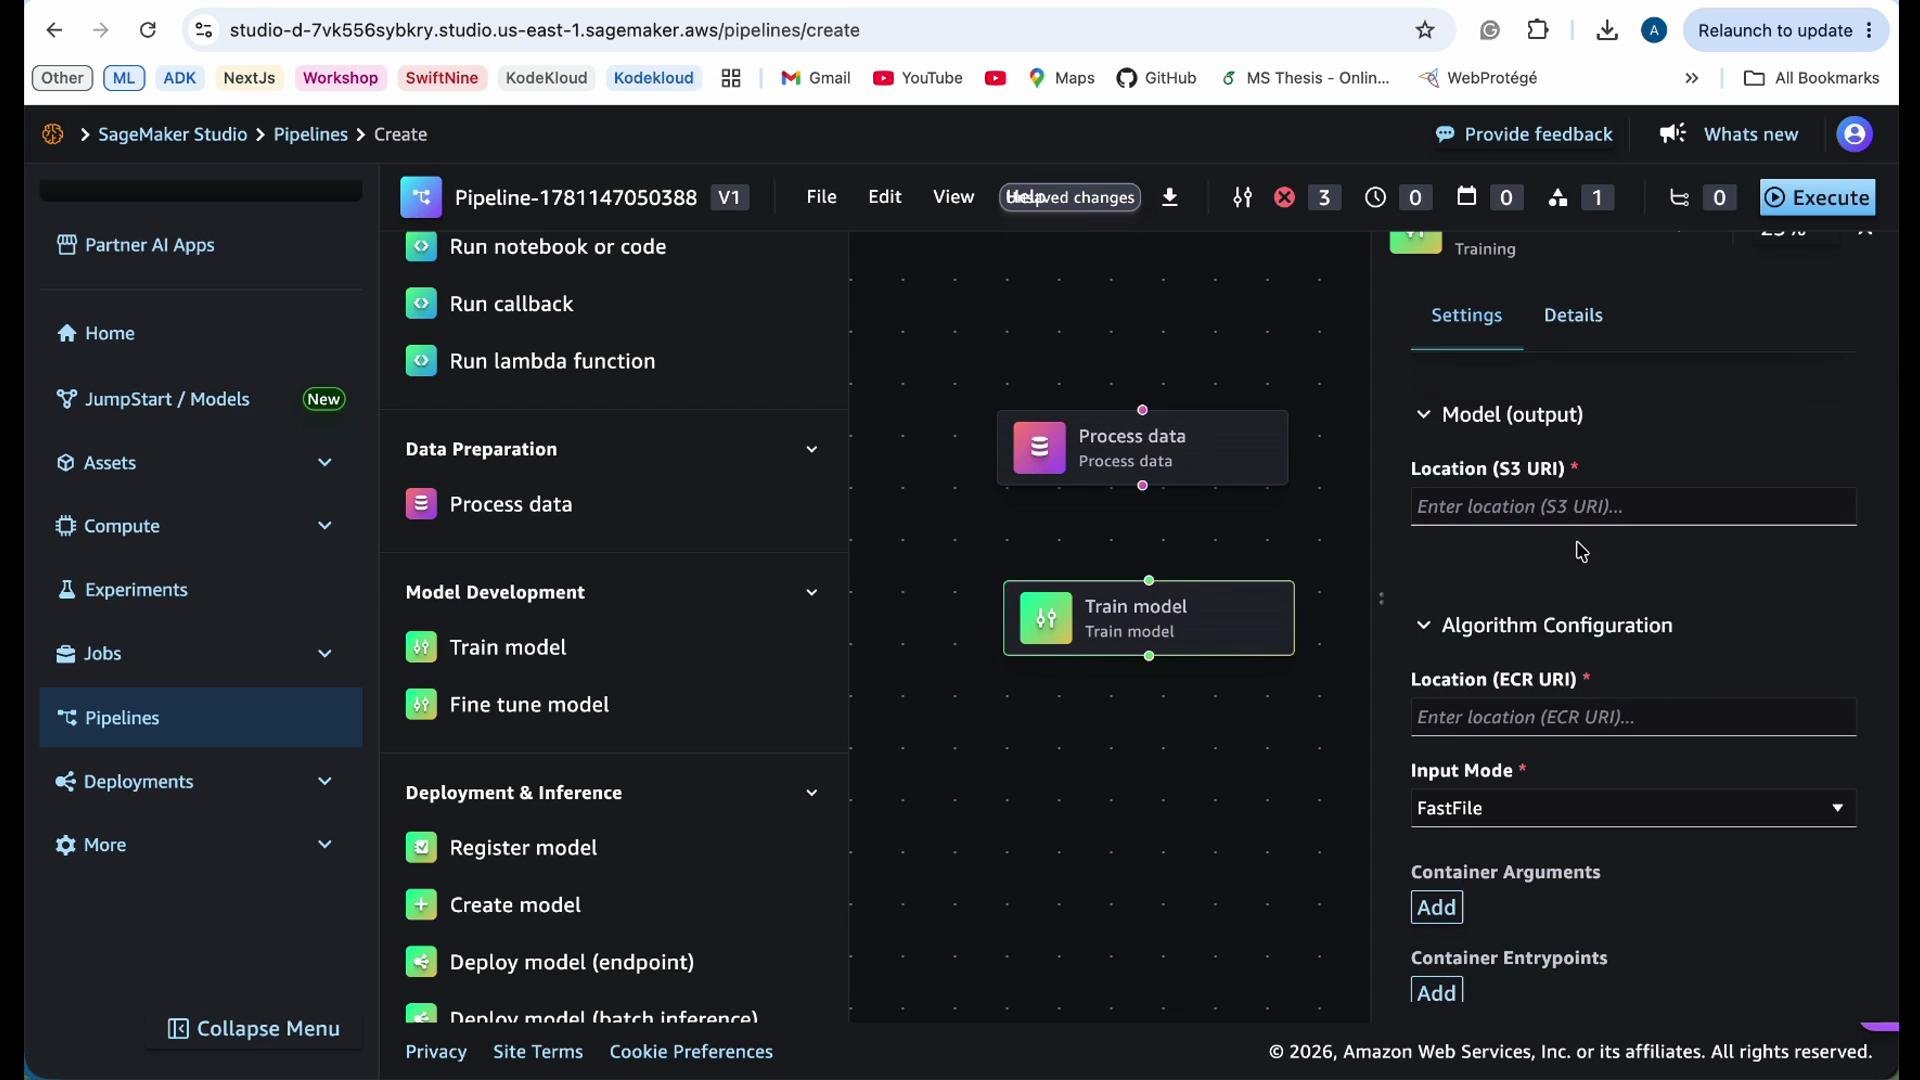
Task: Click the Location (ECR URI) input field
Action: pos(1633,718)
